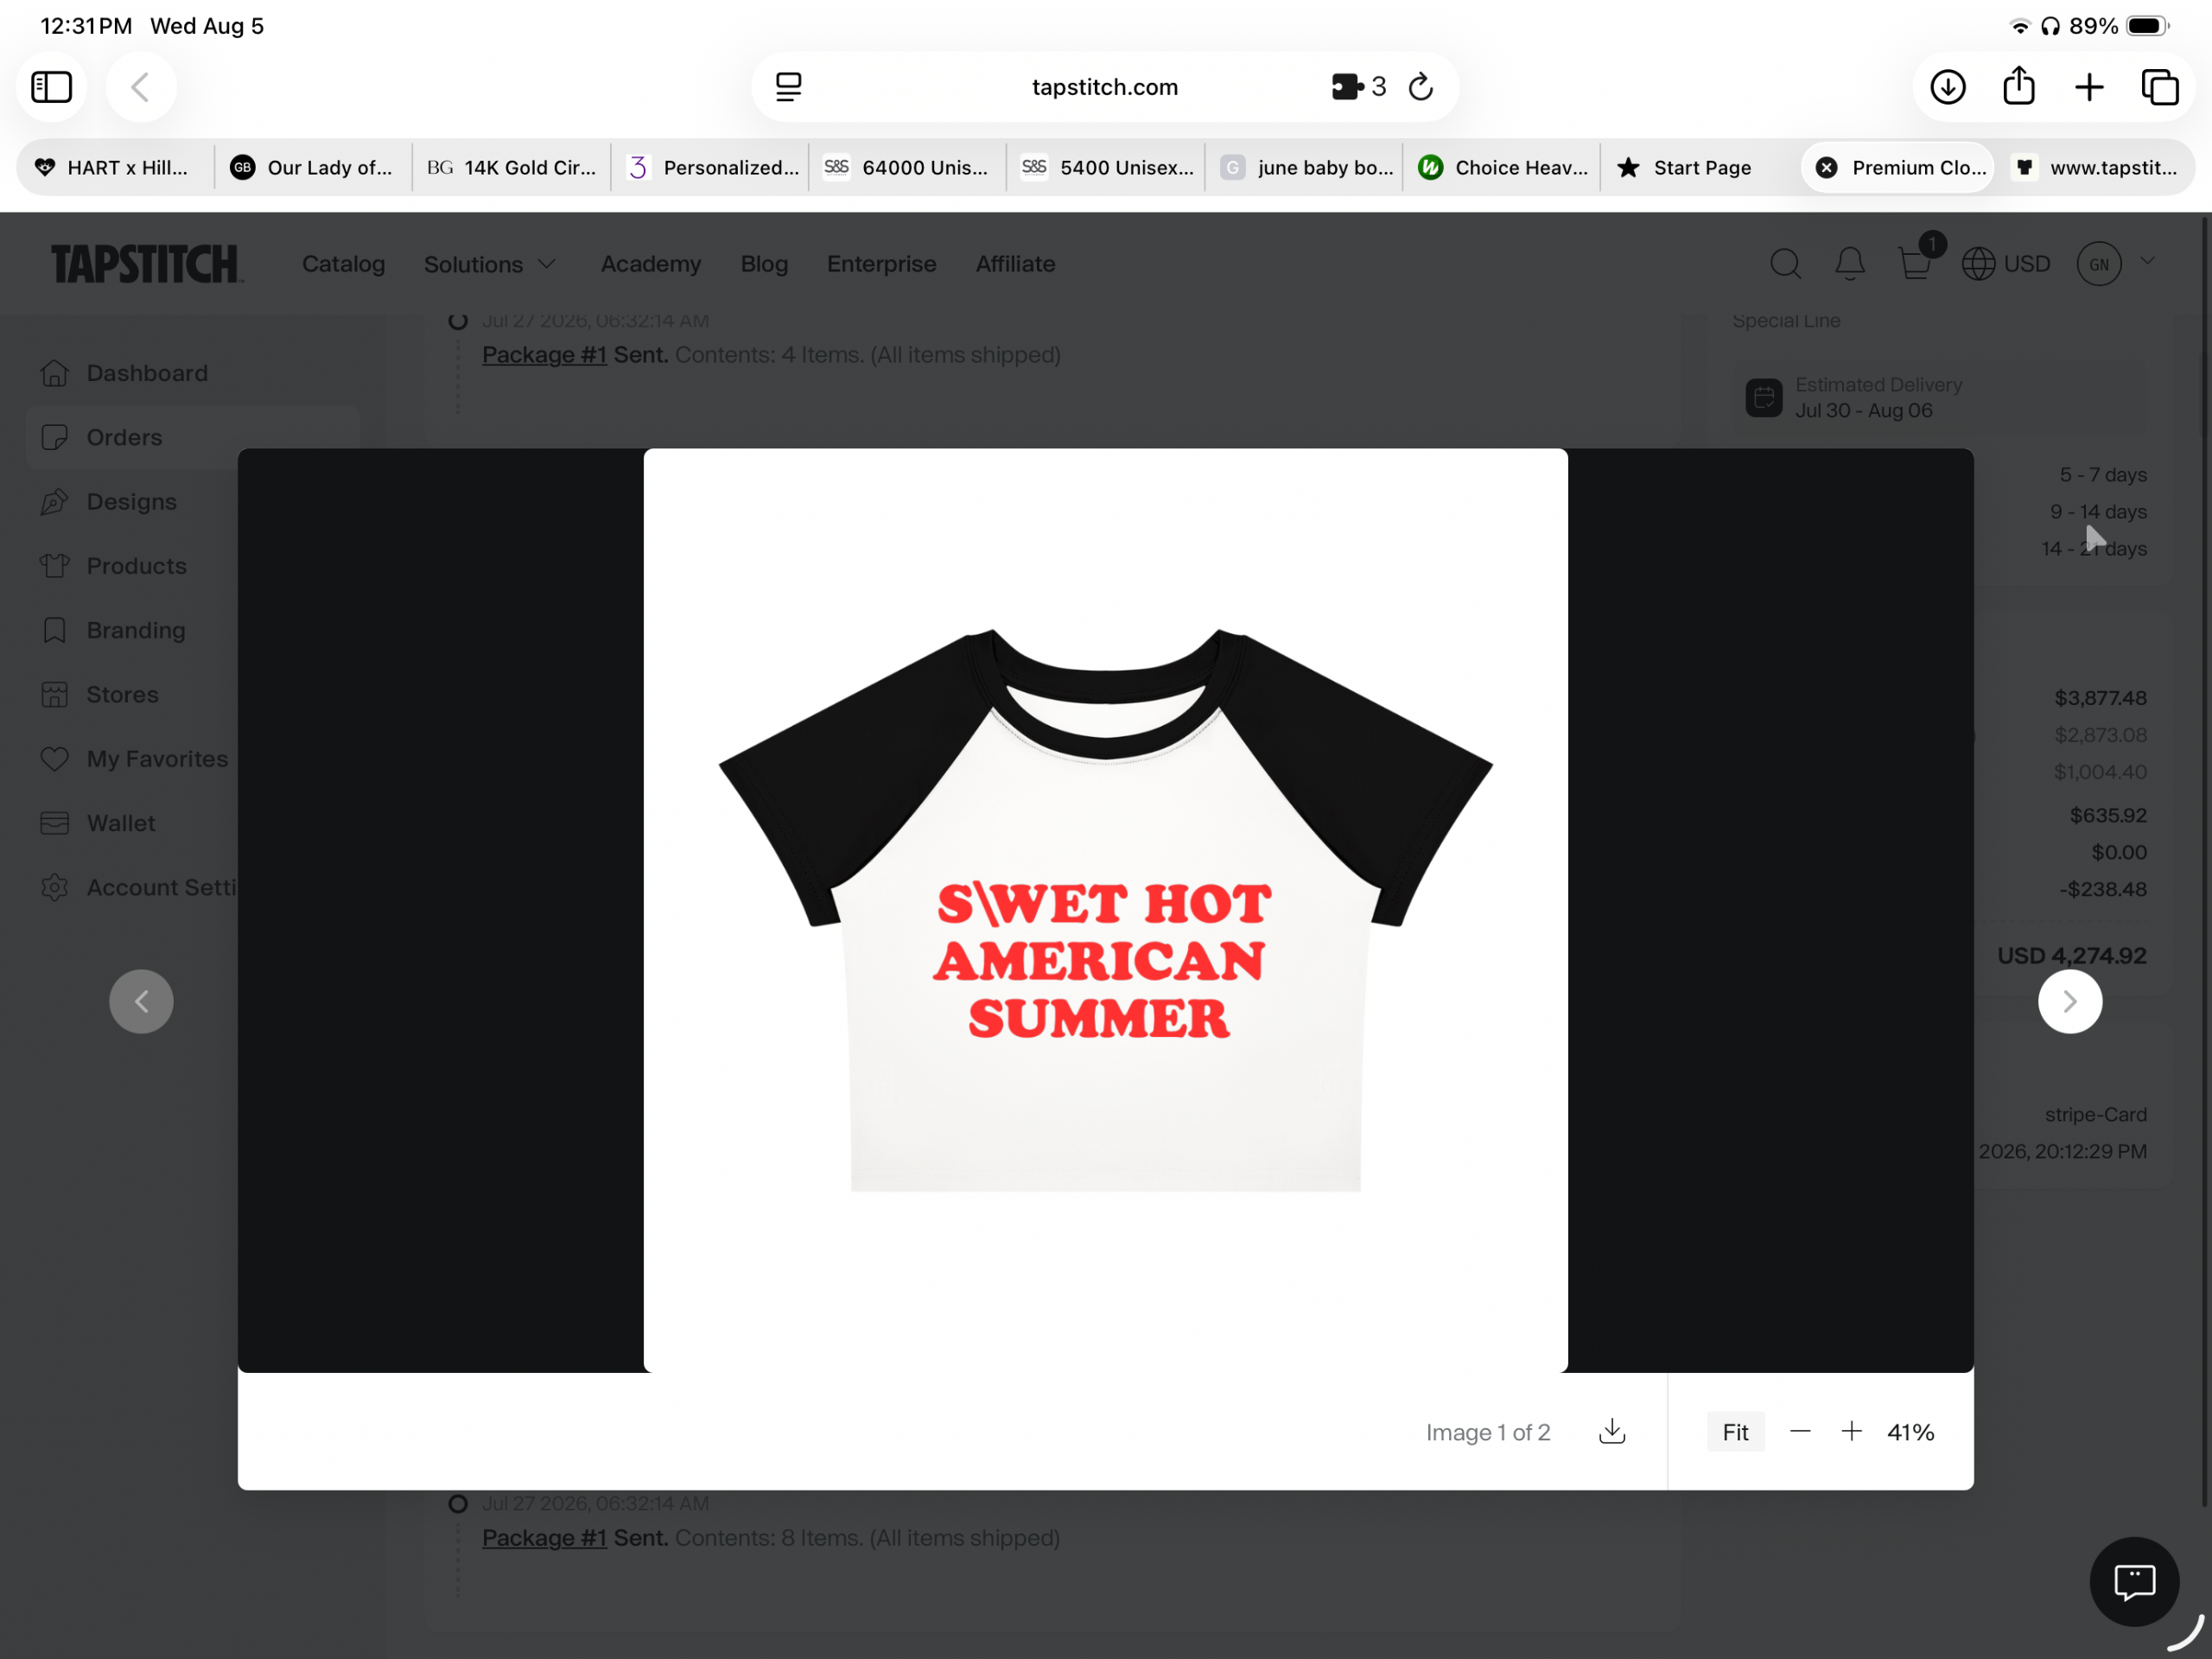The width and height of the screenshot is (2212, 1659).
Task: Go to next image arrow
Action: [x=2069, y=1001]
